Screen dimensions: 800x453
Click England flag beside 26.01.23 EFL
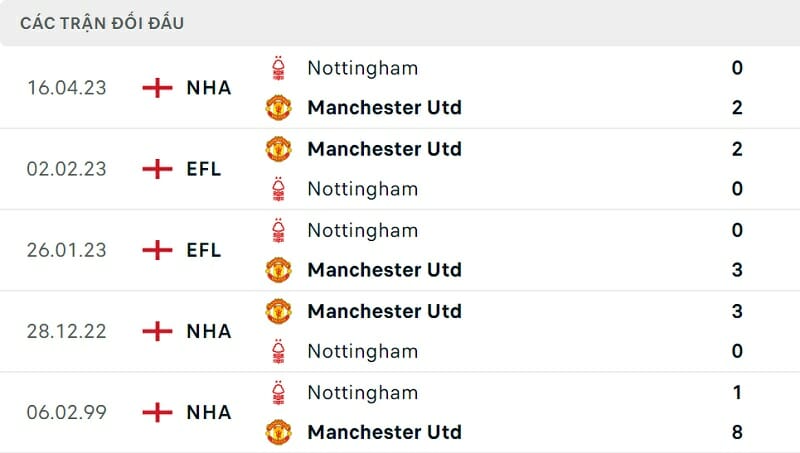[x=157, y=250]
